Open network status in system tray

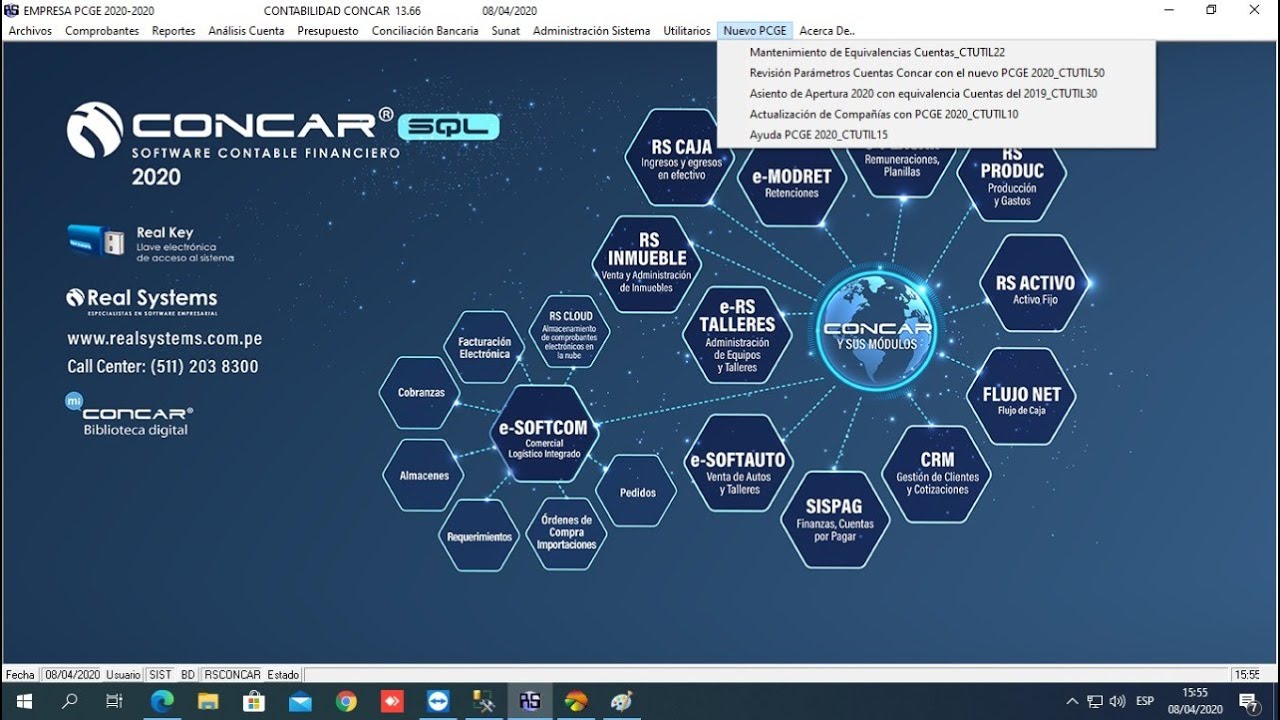[x=1095, y=701]
